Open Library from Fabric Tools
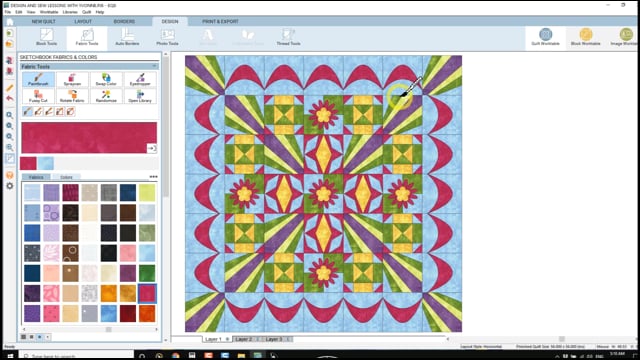 pos(140,96)
